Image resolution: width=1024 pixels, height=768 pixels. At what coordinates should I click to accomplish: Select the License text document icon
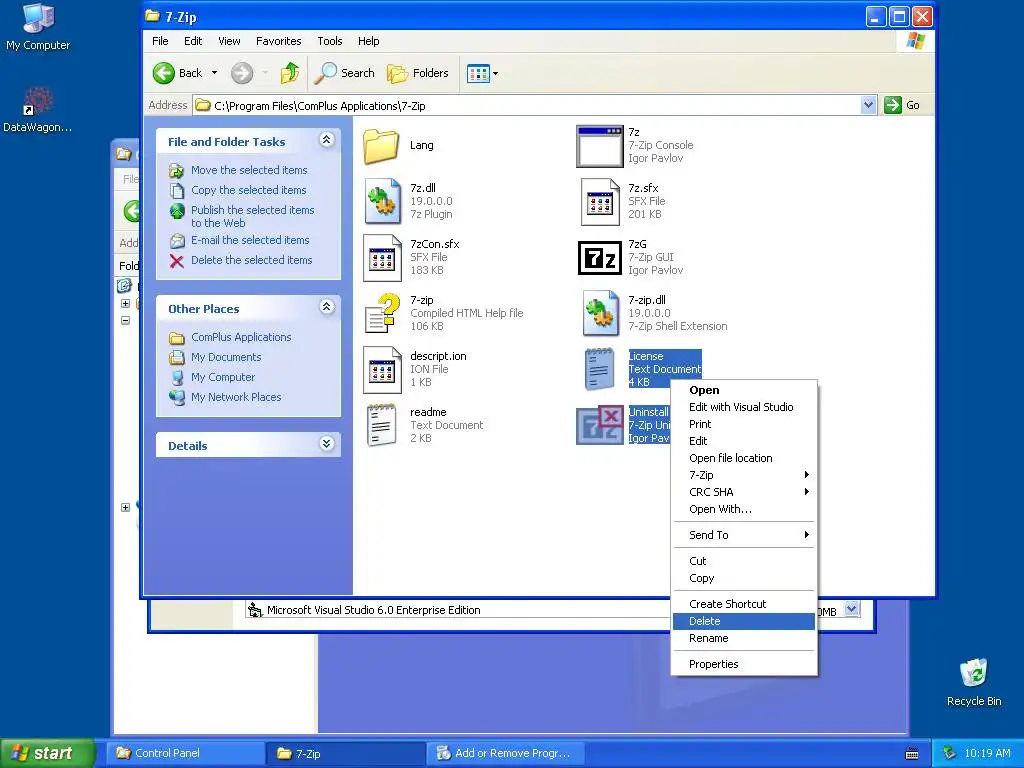(x=600, y=370)
